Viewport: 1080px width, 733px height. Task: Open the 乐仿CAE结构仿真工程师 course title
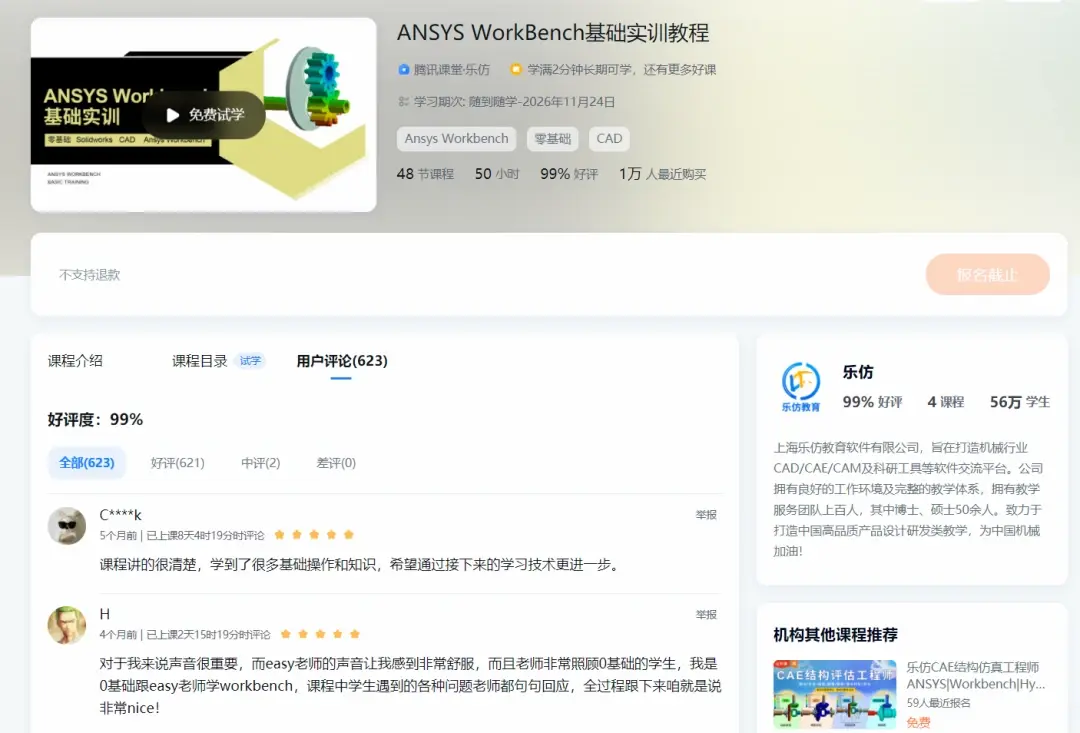[x=975, y=676]
